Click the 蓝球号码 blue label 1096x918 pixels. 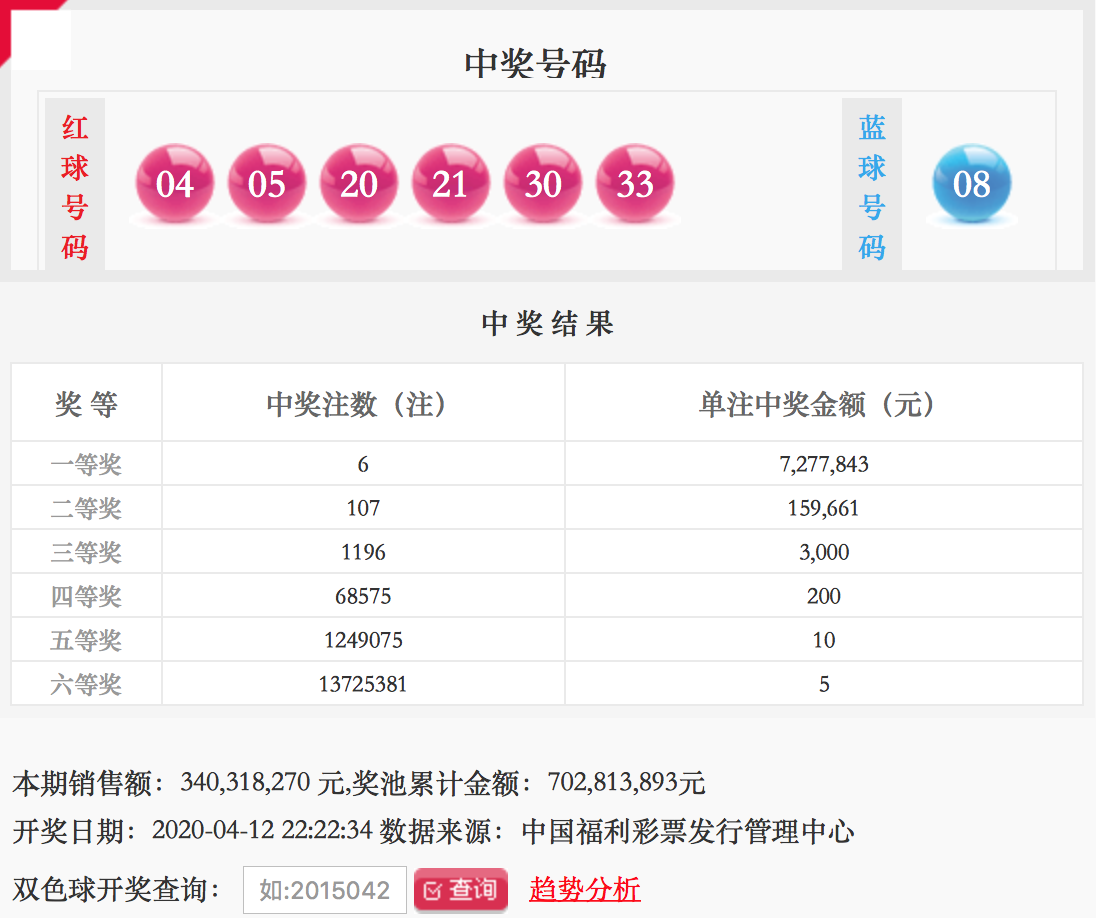[872, 186]
